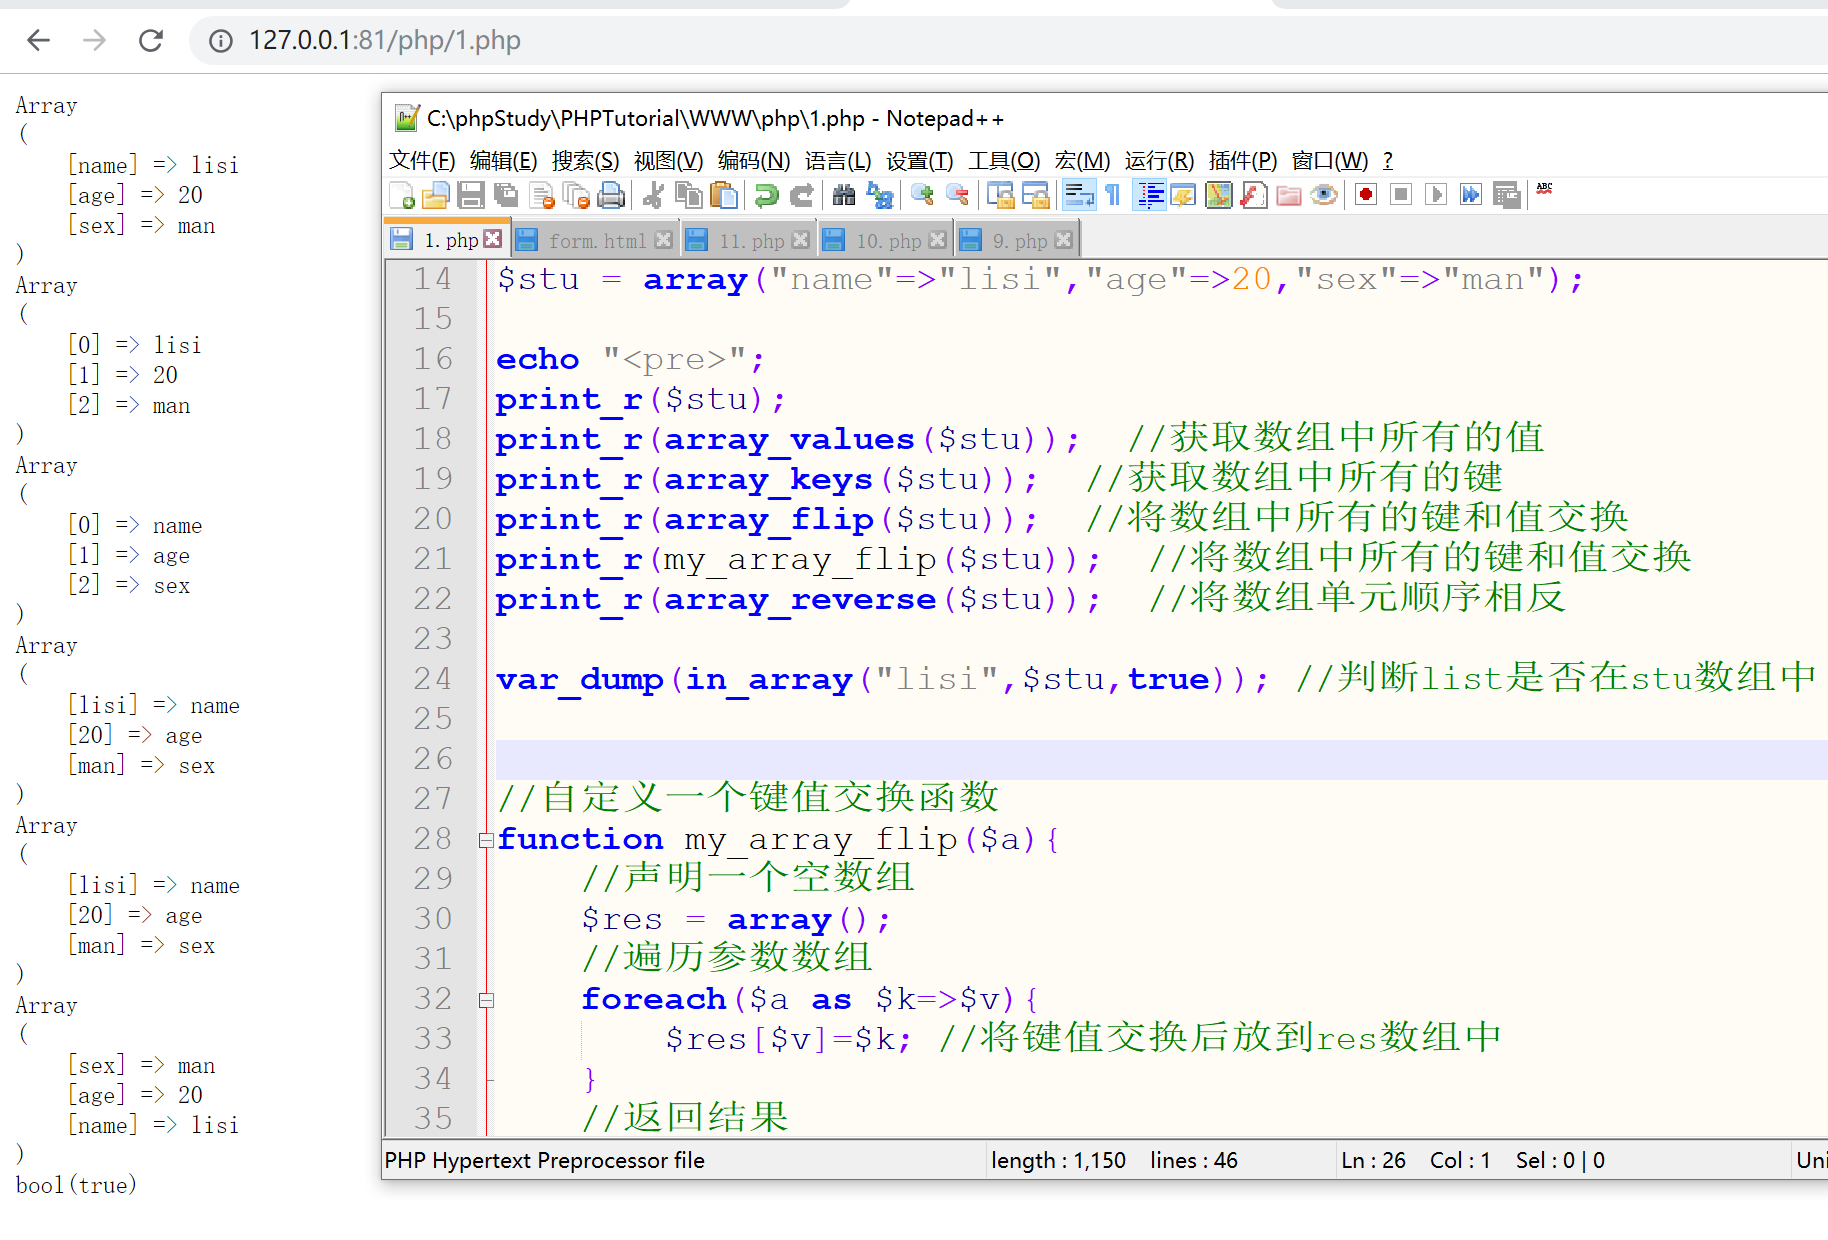
Task: Click the Print toolbar icon
Action: click(611, 195)
